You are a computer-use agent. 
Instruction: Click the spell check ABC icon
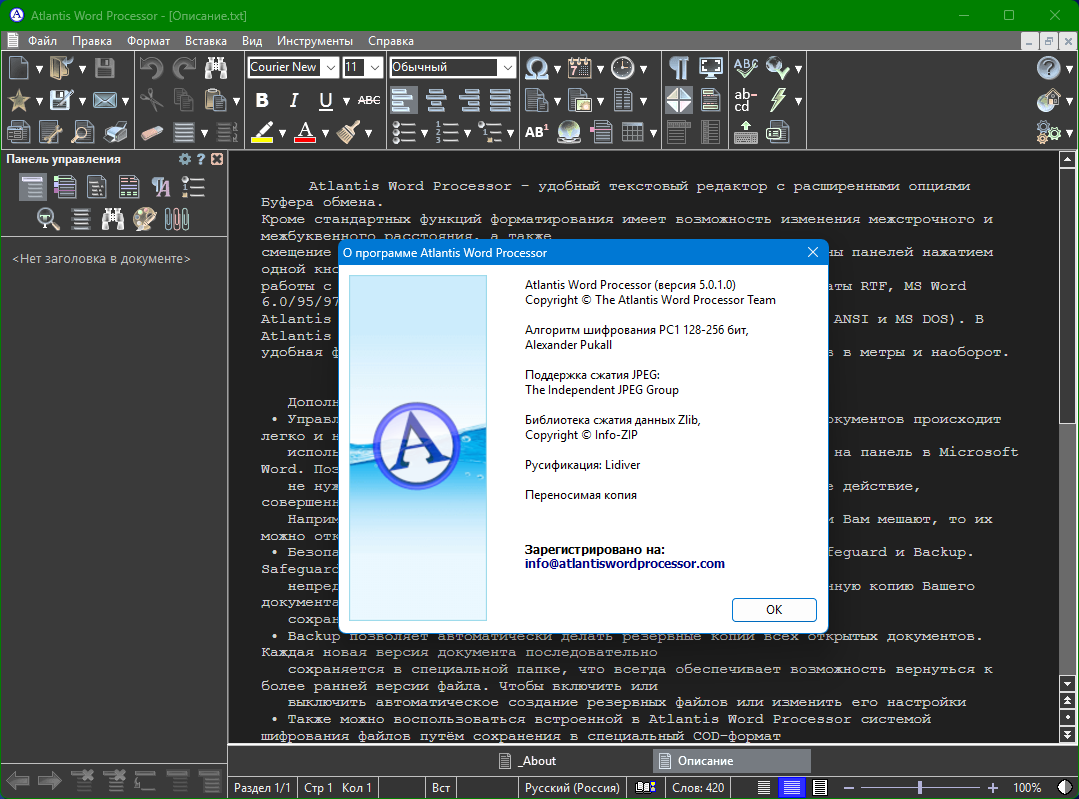[745, 68]
